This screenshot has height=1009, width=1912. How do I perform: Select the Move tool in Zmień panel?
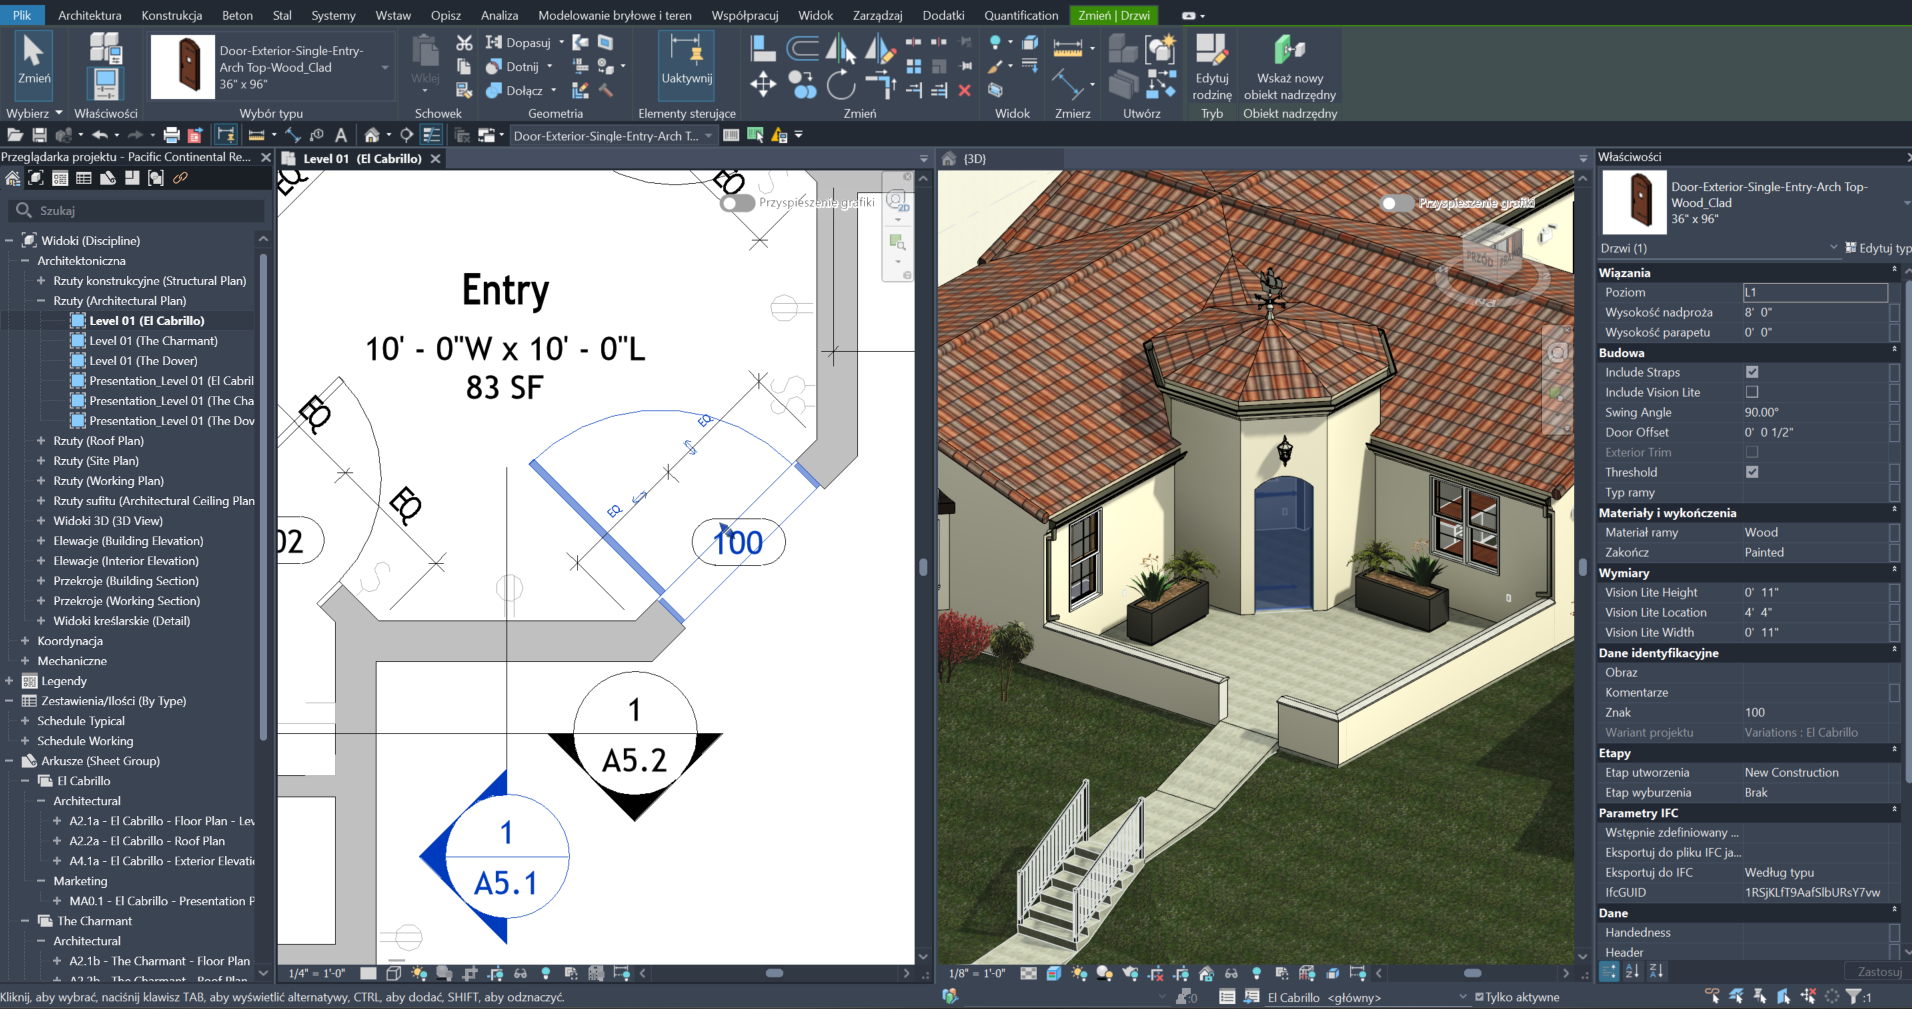coord(763,84)
